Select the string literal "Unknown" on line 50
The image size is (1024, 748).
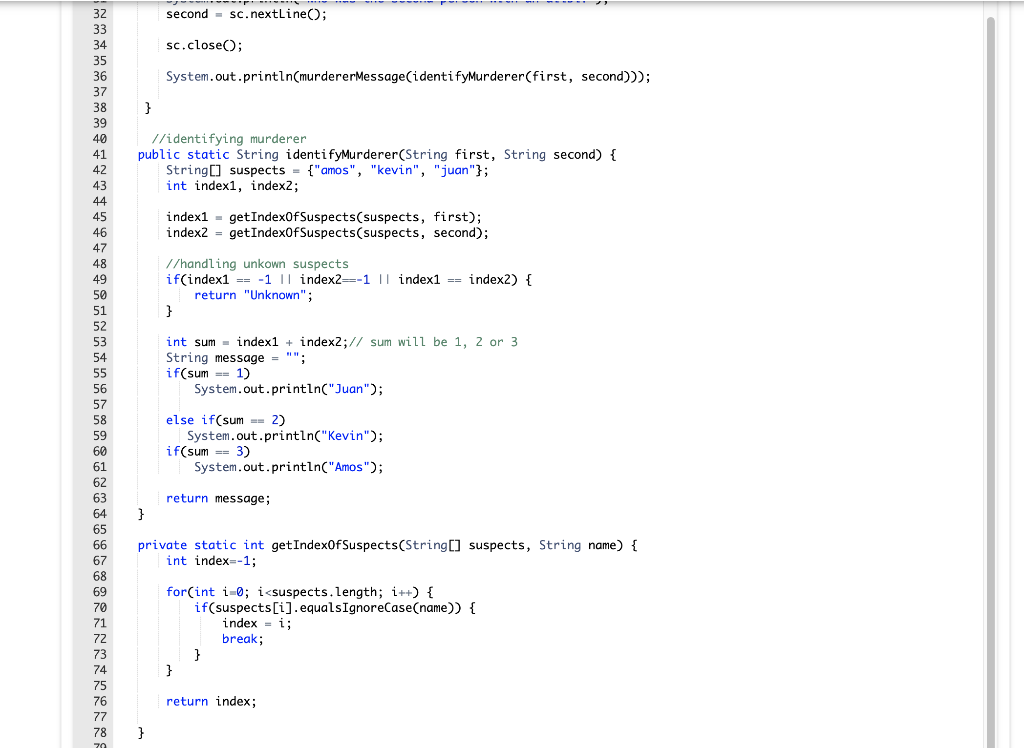[x=277, y=294]
